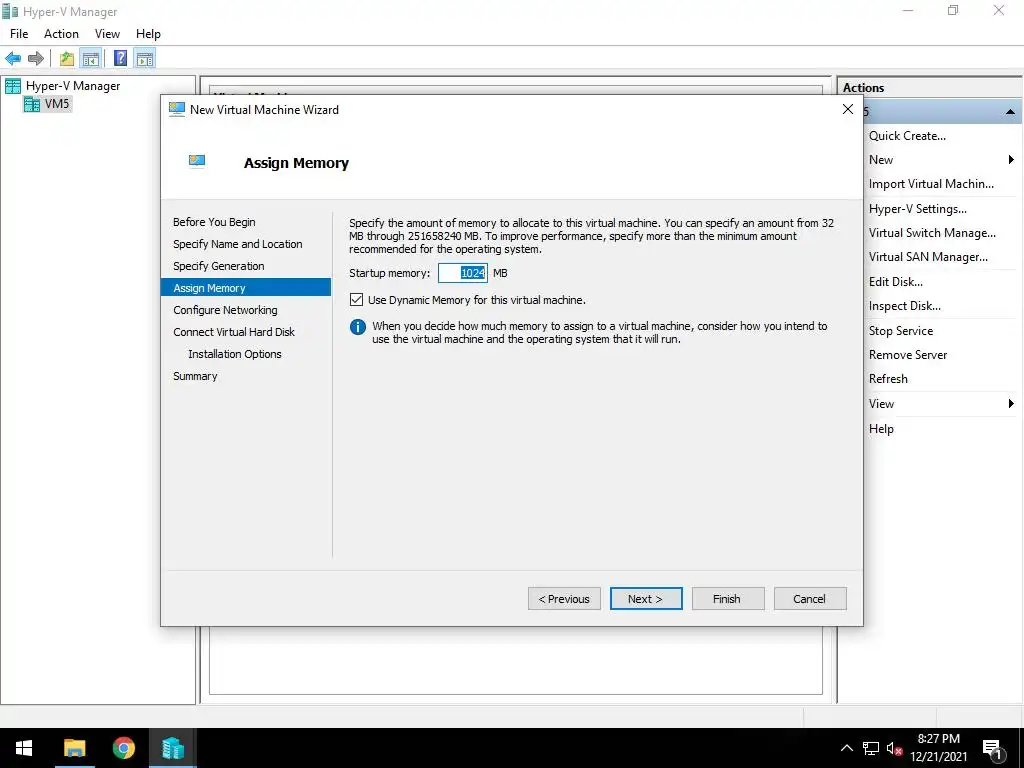The height and width of the screenshot is (768, 1024).
Task: Click the muted volume tray icon
Action: [x=894, y=748]
